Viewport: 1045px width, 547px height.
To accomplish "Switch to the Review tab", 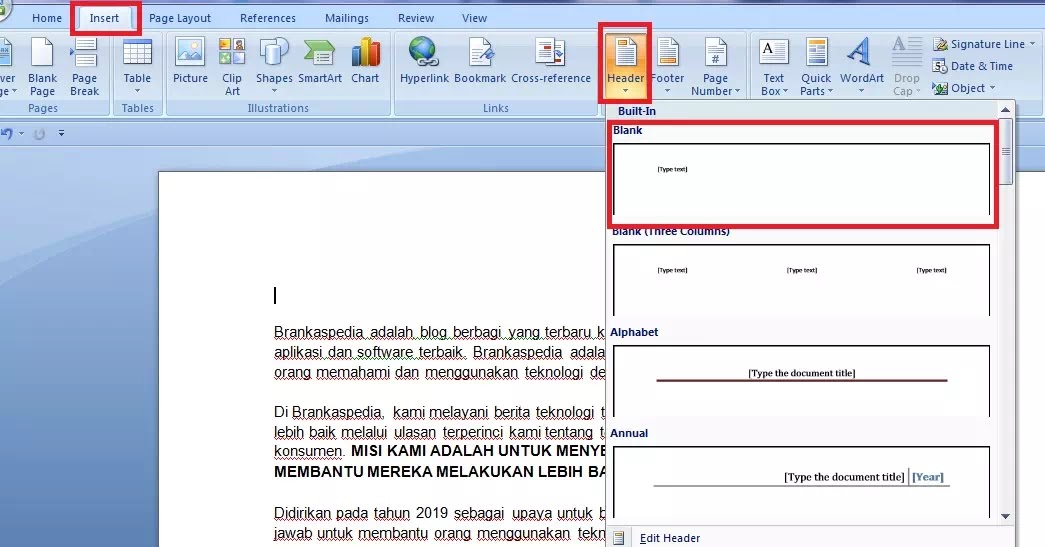I will pyautogui.click(x=416, y=18).
